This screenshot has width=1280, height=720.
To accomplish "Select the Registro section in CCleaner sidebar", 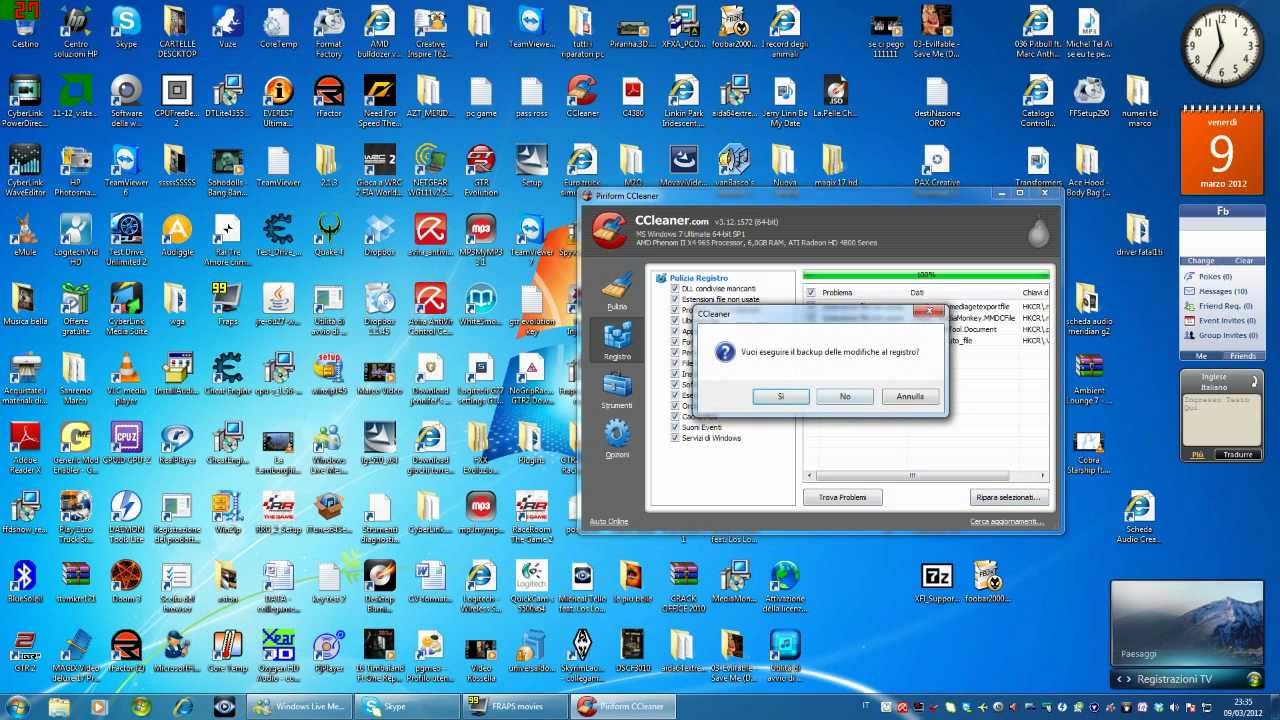I will coord(617,341).
